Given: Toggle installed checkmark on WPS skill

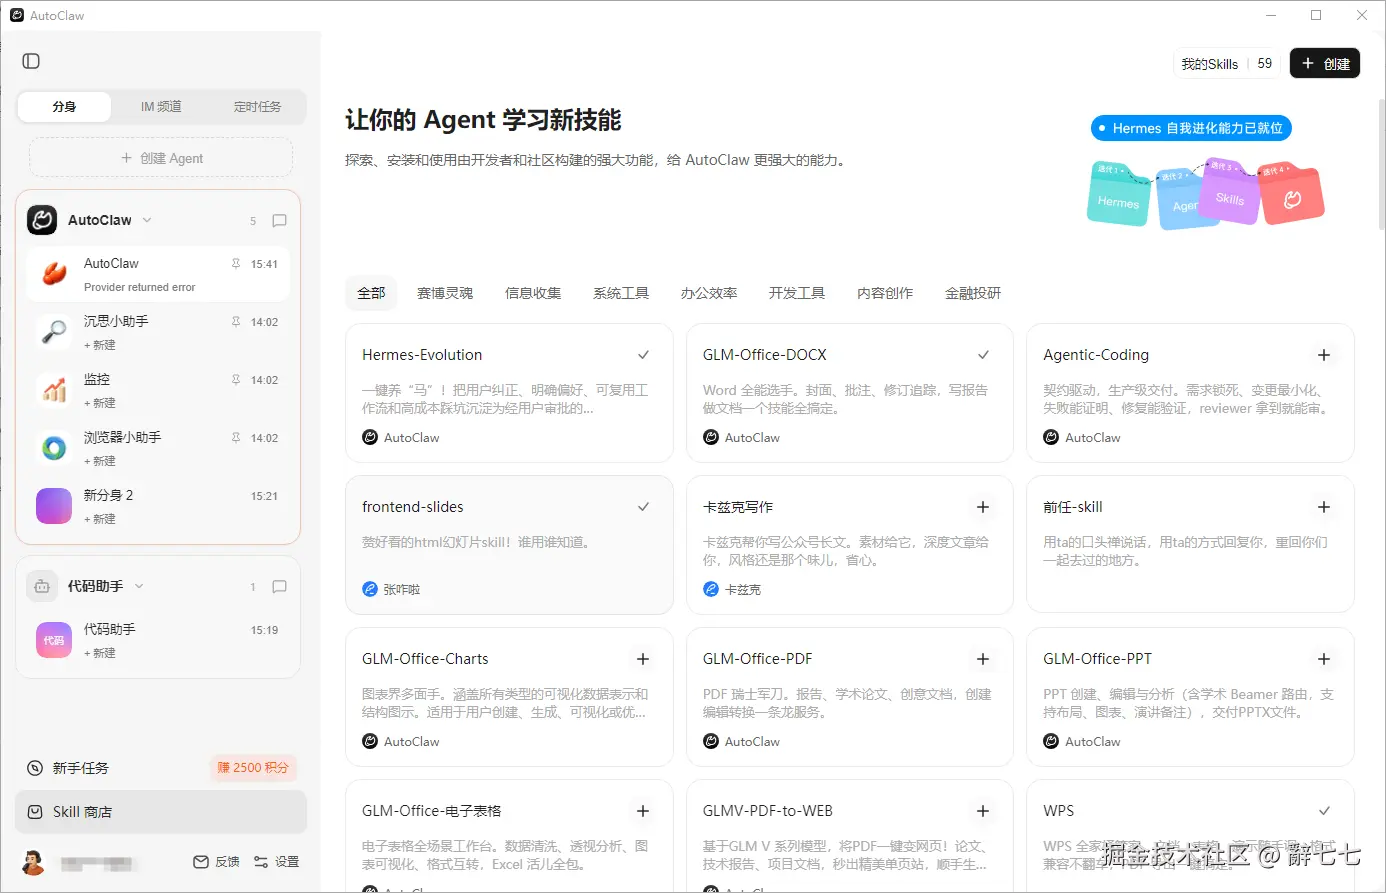Looking at the screenshot, I should click(1324, 811).
